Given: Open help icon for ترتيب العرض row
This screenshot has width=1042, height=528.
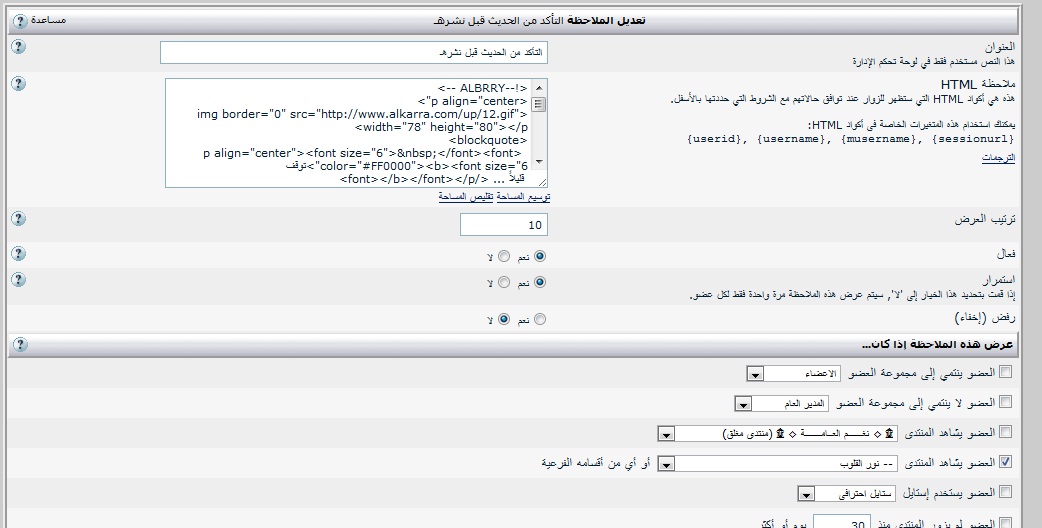Looking at the screenshot, I should (x=17, y=218).
